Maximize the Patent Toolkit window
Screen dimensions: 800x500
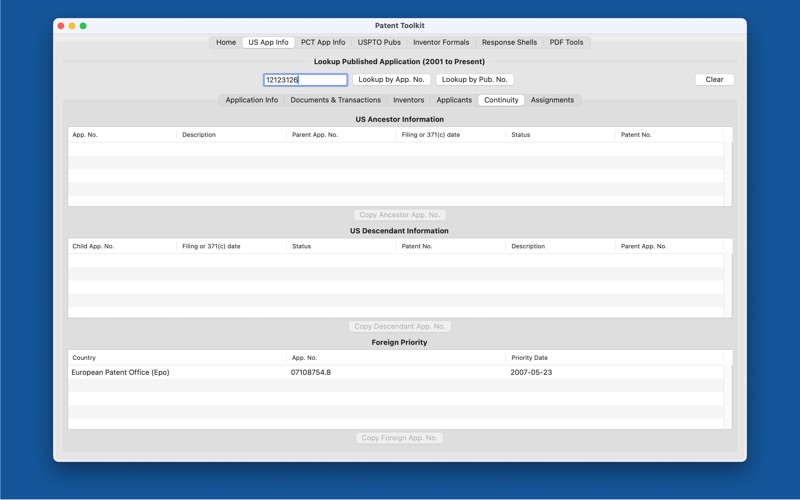[83, 26]
